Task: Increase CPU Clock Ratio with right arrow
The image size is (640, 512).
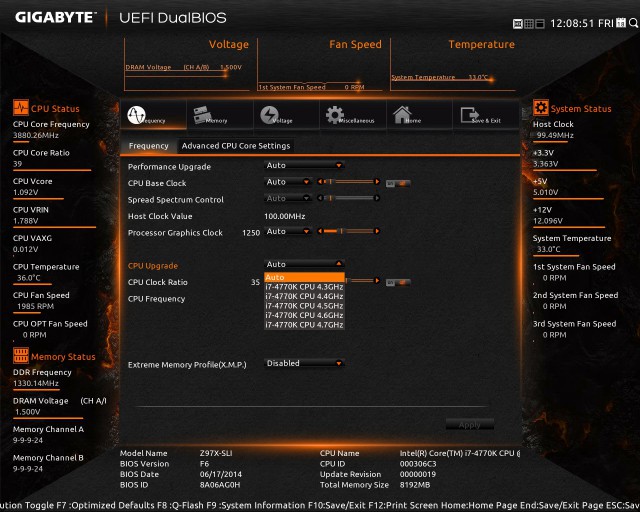Action: [377, 280]
